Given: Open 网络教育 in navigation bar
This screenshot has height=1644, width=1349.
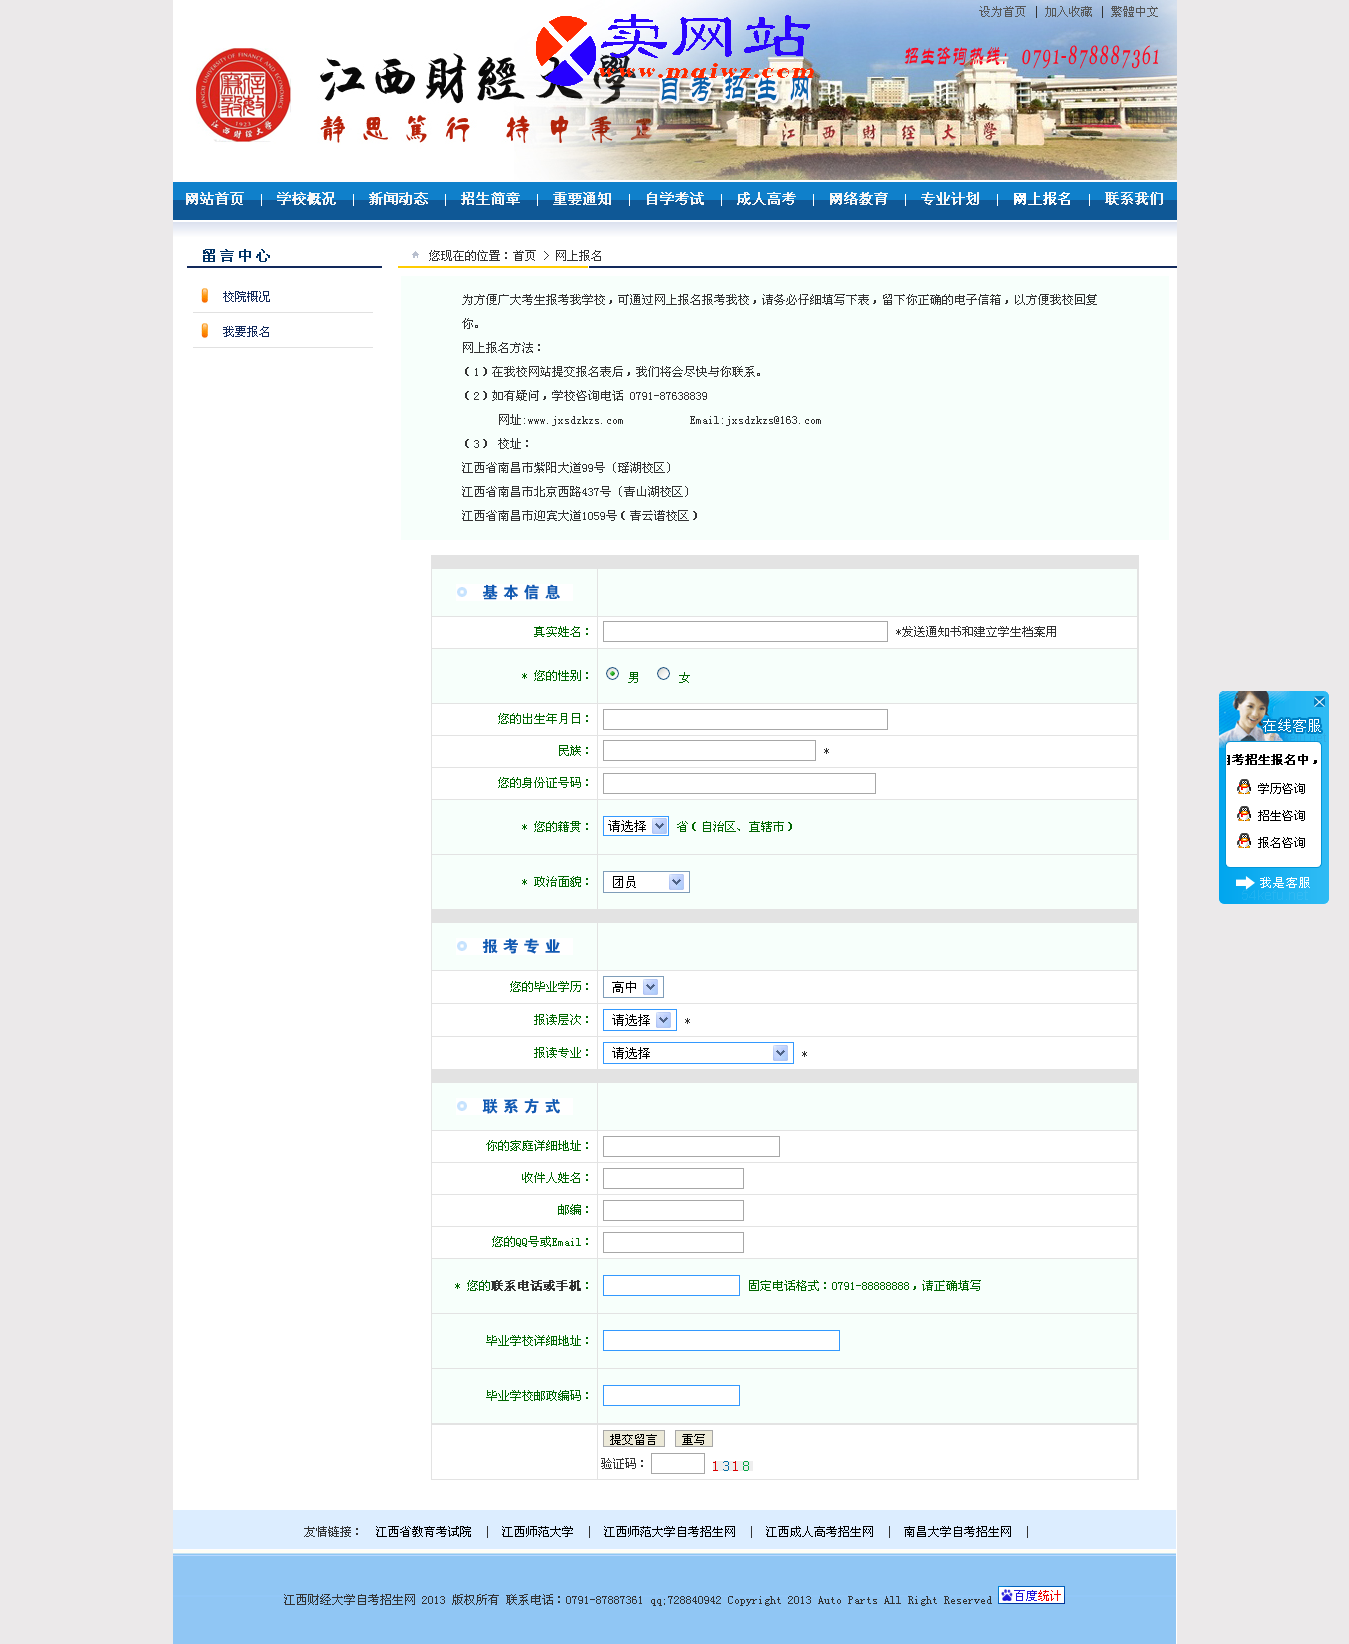Looking at the screenshot, I should coord(858,199).
